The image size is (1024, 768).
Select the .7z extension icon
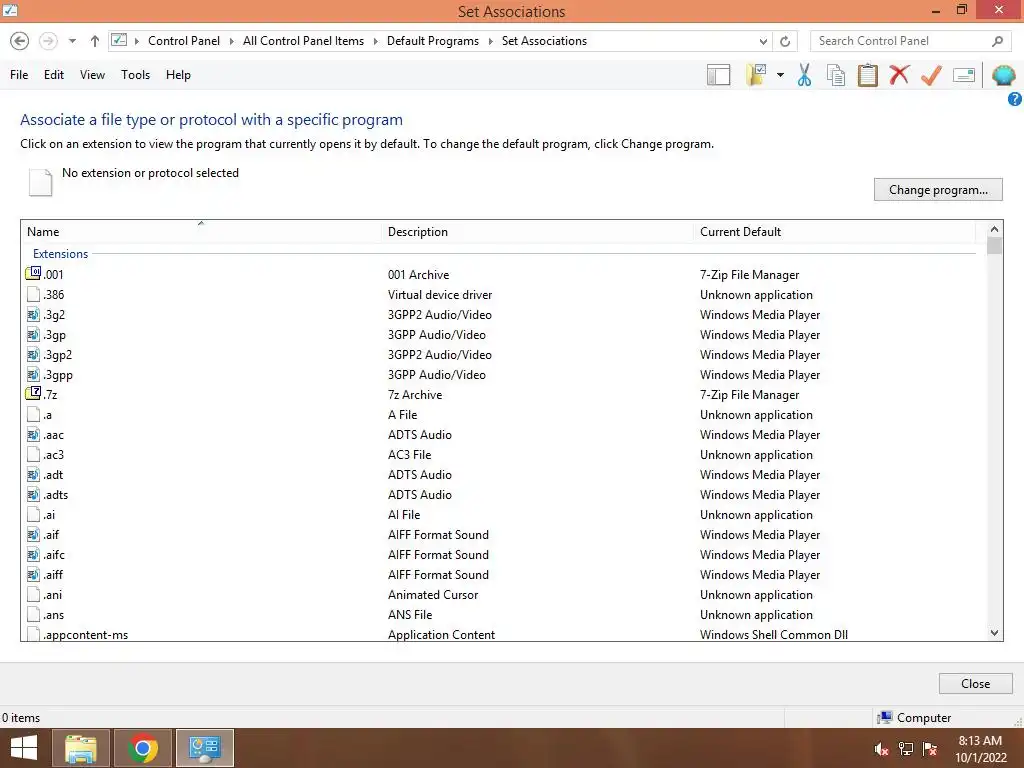pyautogui.click(x=33, y=394)
